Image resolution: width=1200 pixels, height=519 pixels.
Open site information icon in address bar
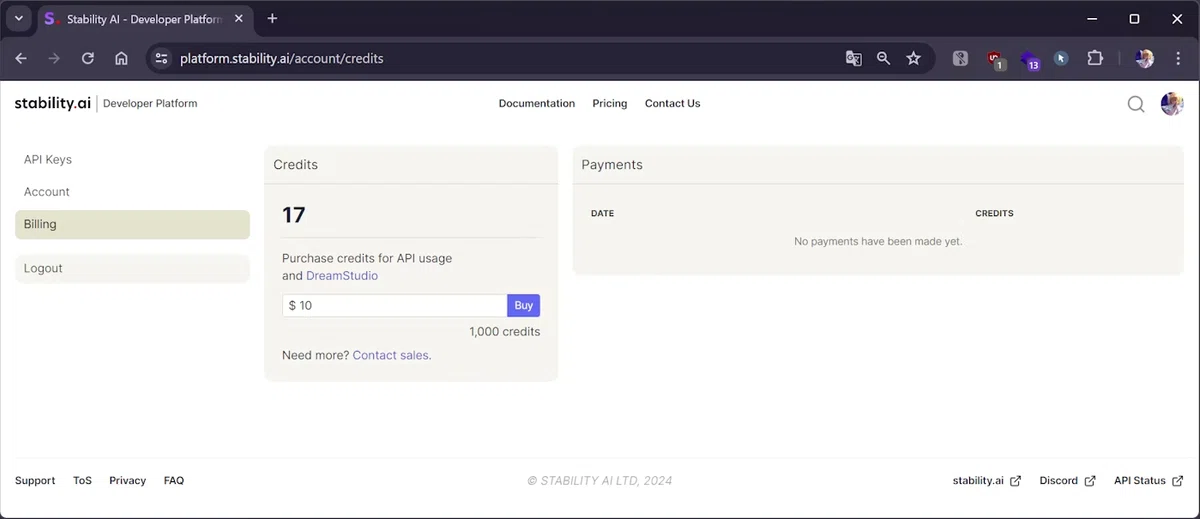pyautogui.click(x=162, y=58)
